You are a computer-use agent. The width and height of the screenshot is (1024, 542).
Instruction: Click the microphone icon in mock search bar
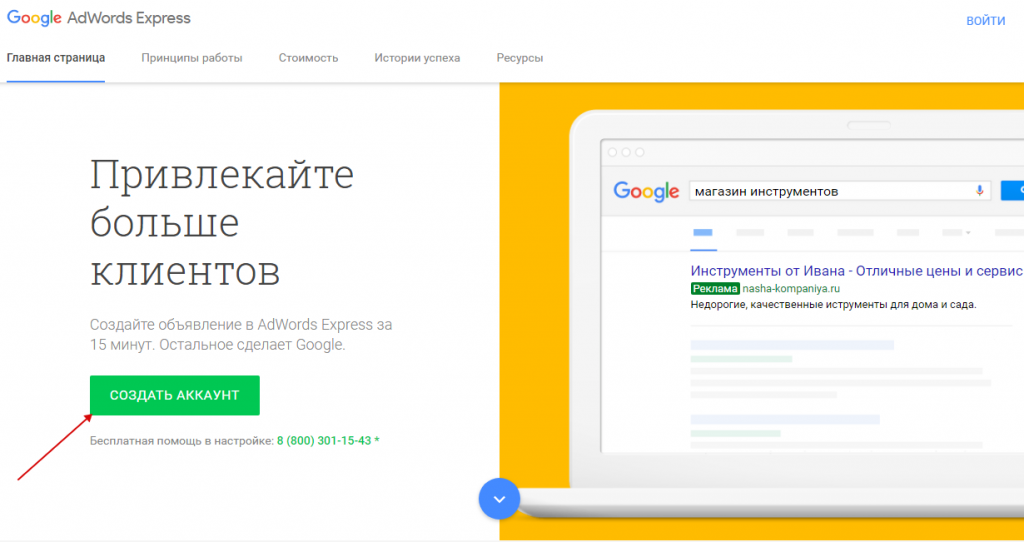point(979,191)
